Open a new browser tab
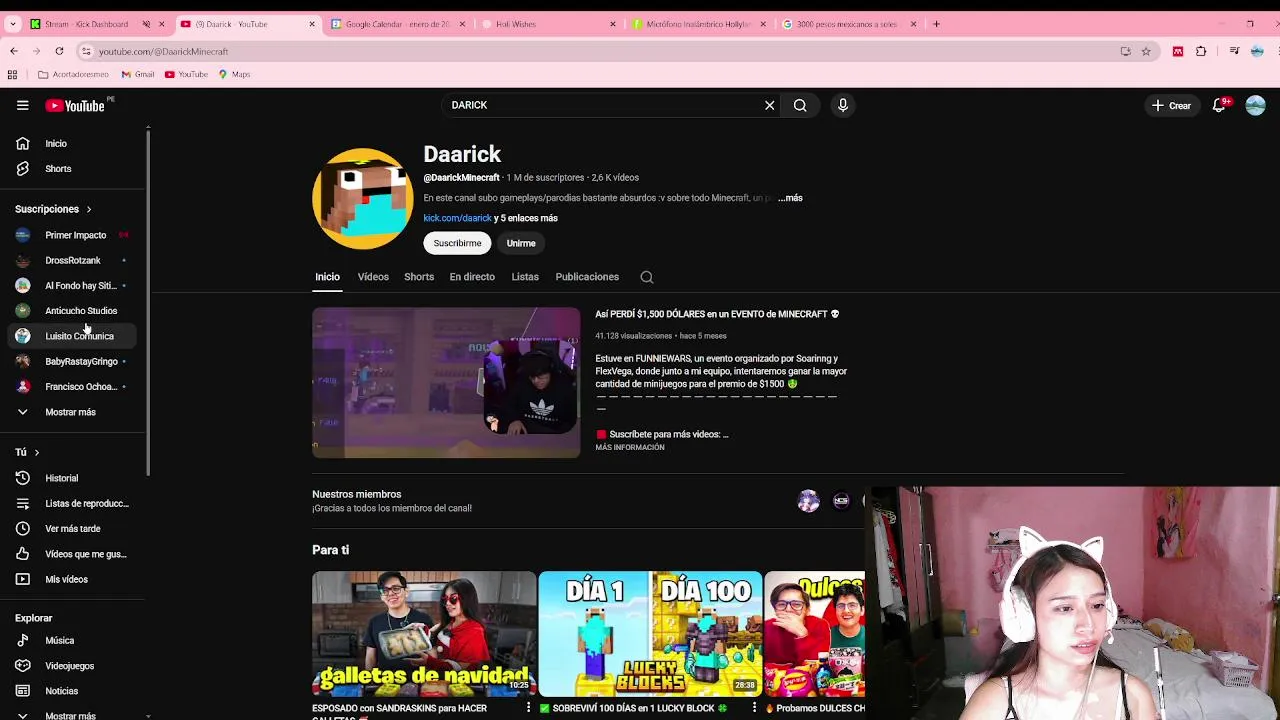 (936, 24)
